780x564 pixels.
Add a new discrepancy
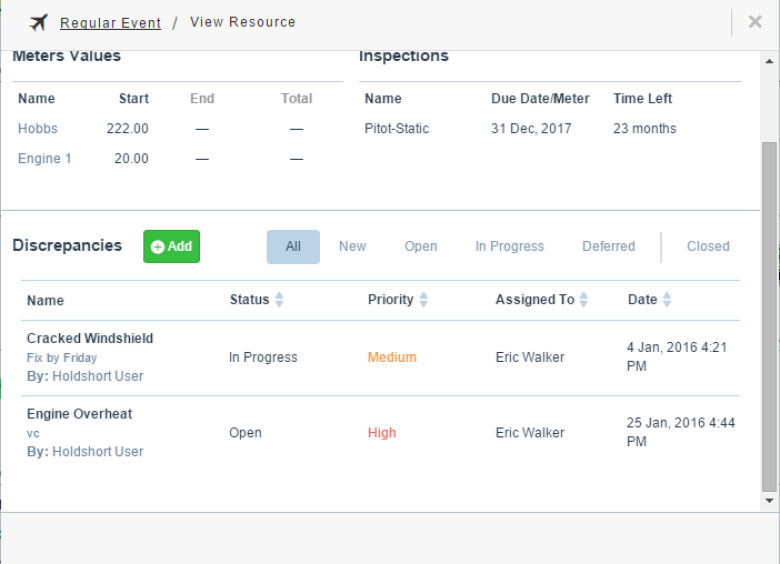tap(172, 246)
